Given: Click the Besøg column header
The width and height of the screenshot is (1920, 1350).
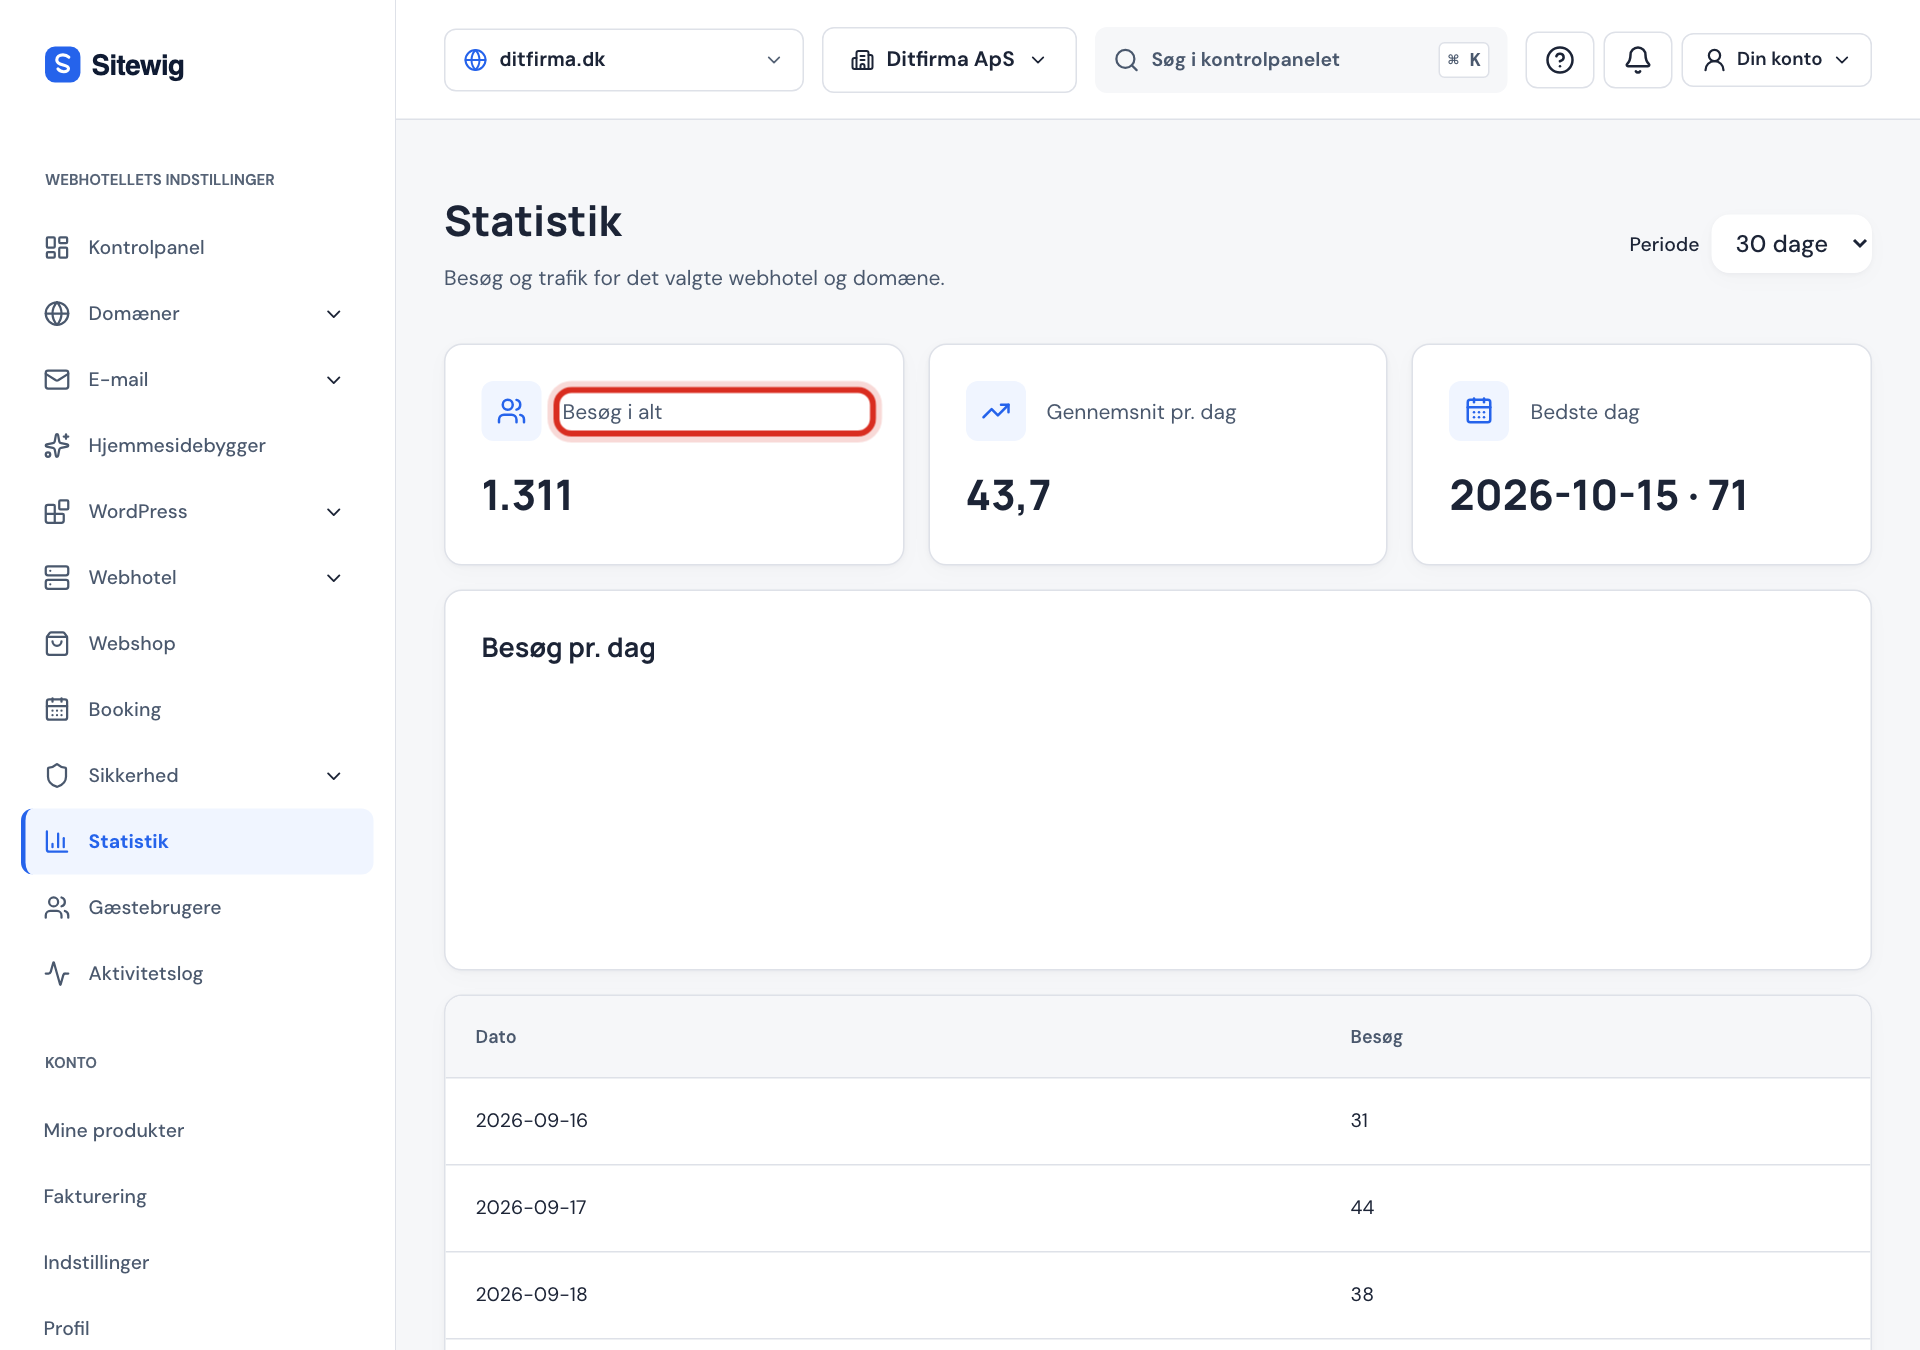Looking at the screenshot, I should pyautogui.click(x=1376, y=1037).
